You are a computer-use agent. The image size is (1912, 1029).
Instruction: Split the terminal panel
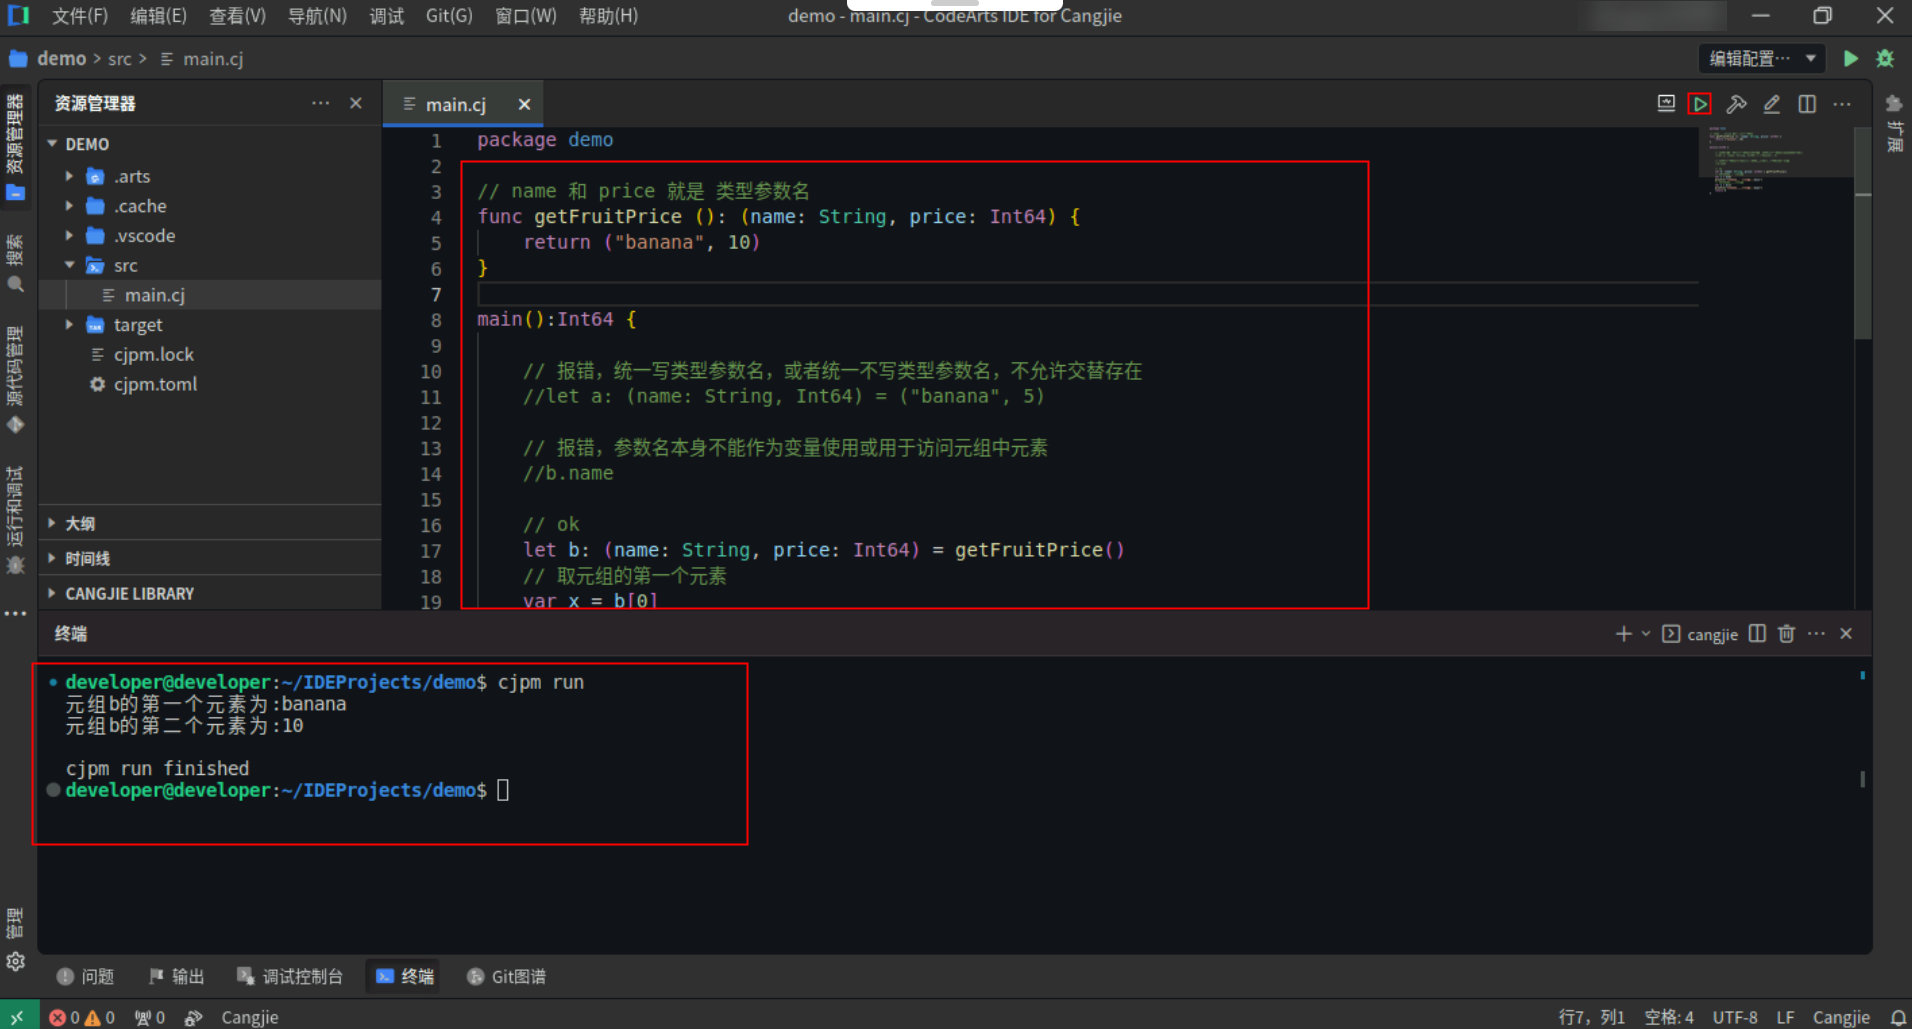(1757, 634)
